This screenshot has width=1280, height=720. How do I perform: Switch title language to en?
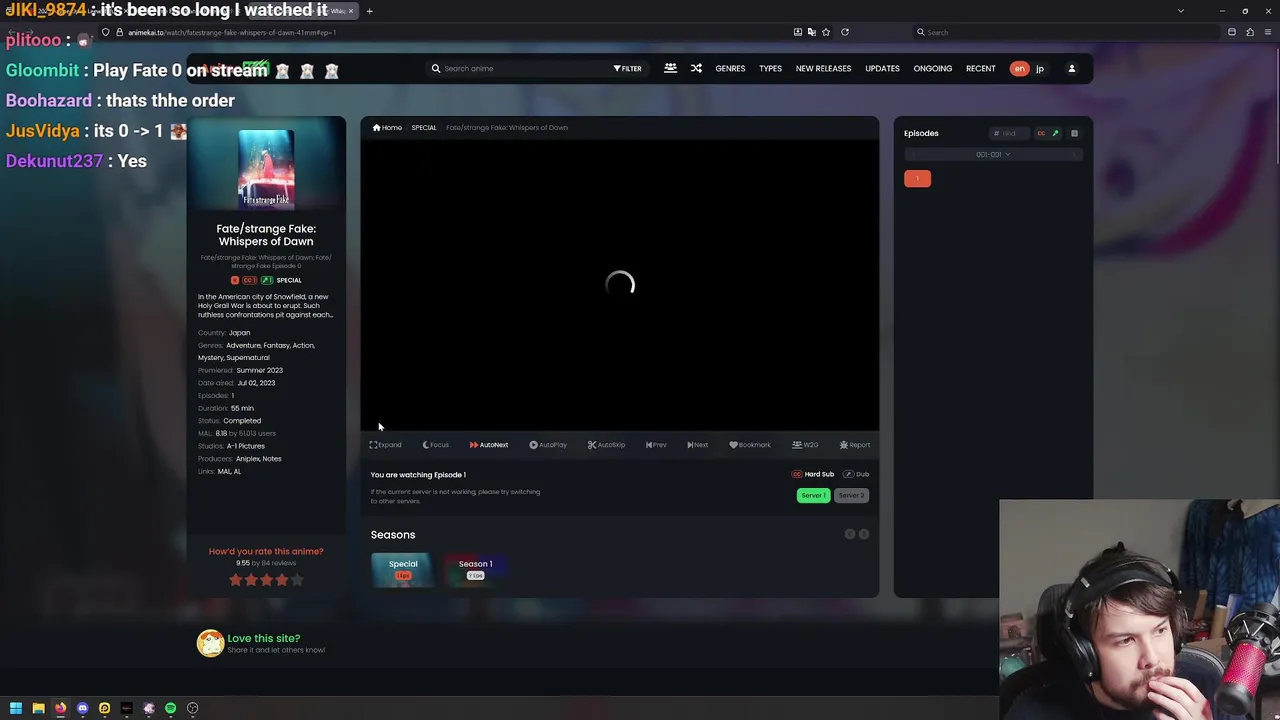tap(1019, 68)
